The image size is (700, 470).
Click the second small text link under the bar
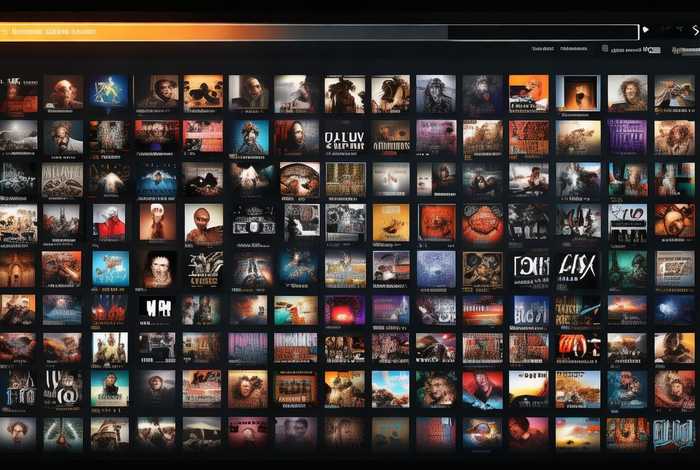tap(574, 48)
